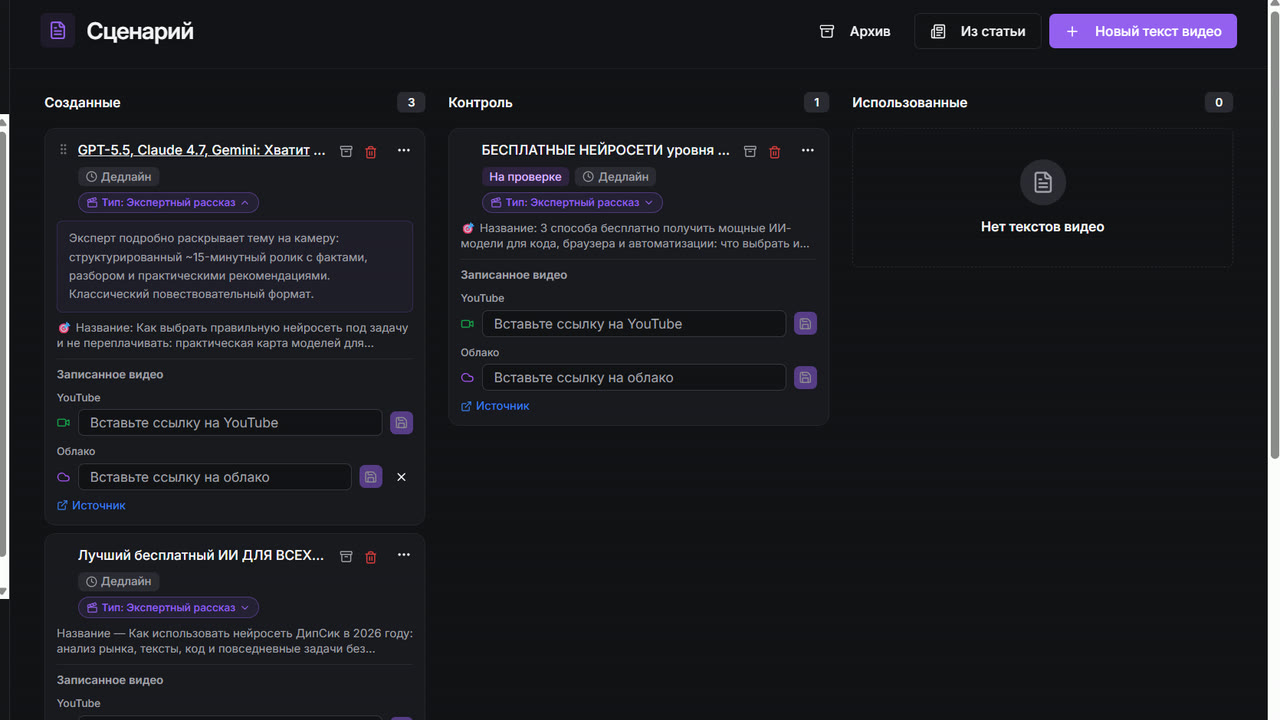Save cloud link in first Созданные card
The height and width of the screenshot is (720, 1280).
[371, 477]
